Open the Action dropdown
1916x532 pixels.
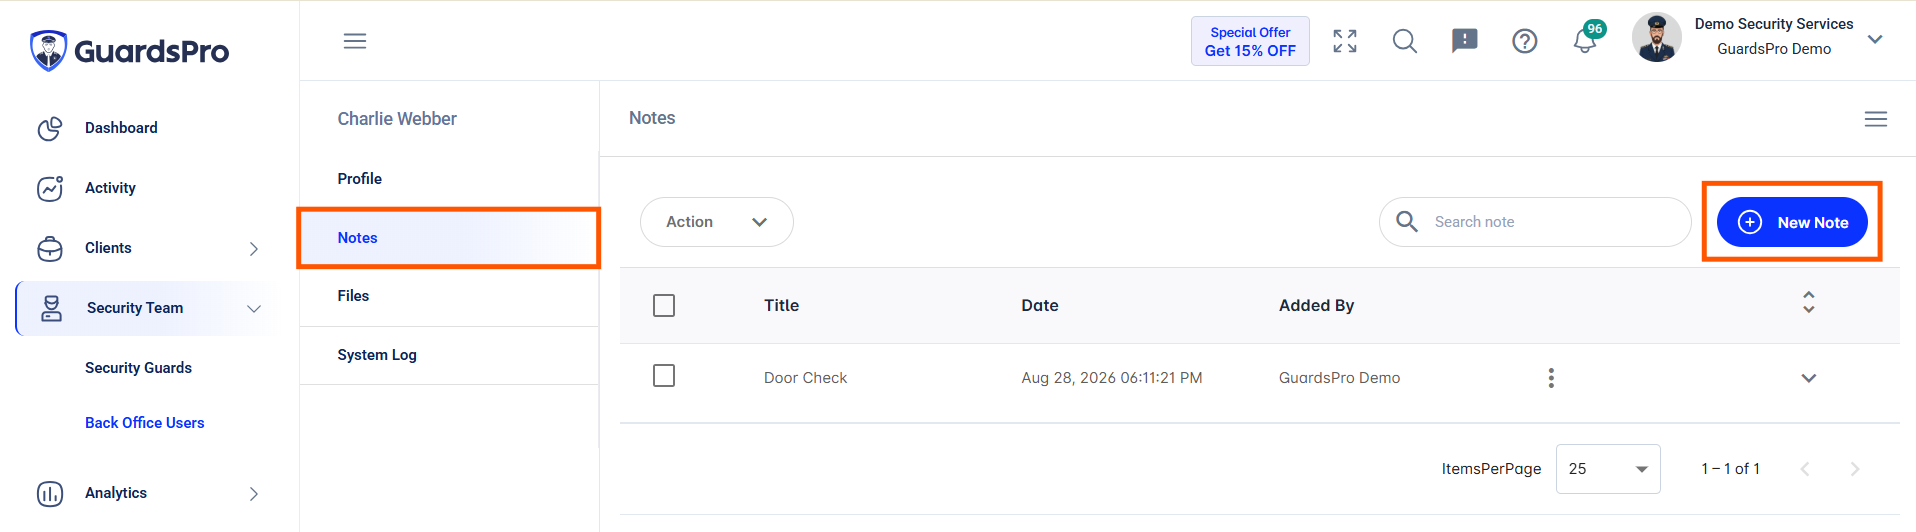(717, 222)
